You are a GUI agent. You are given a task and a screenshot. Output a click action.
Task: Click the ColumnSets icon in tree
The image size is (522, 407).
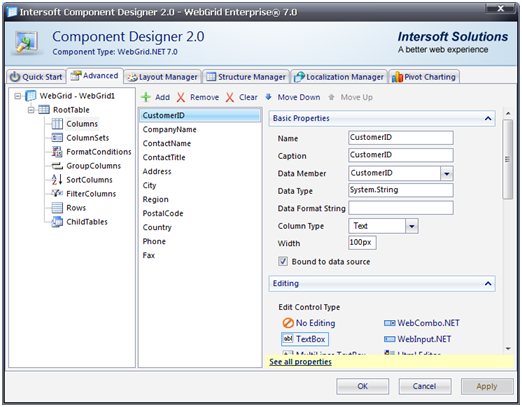(x=57, y=138)
